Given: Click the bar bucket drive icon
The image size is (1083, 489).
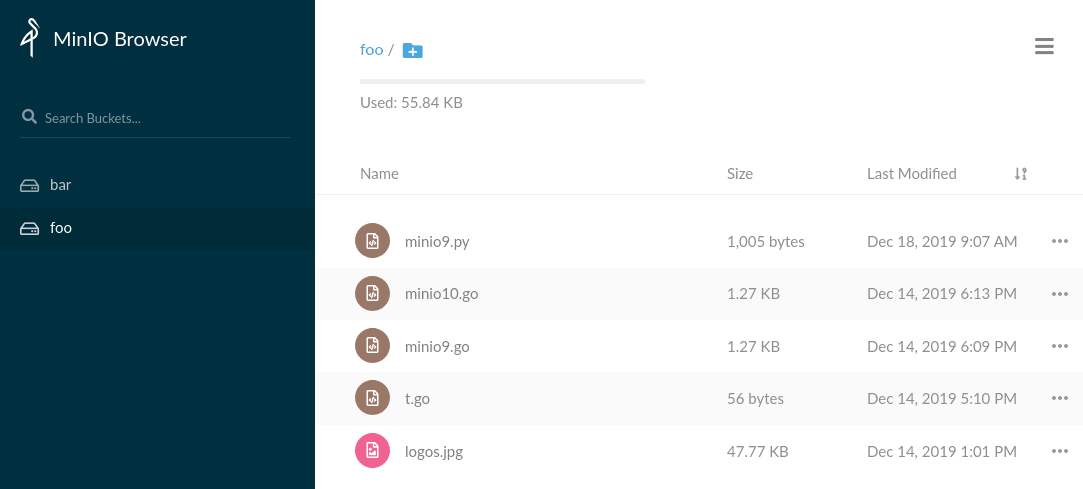Looking at the screenshot, I should pyautogui.click(x=29, y=185).
